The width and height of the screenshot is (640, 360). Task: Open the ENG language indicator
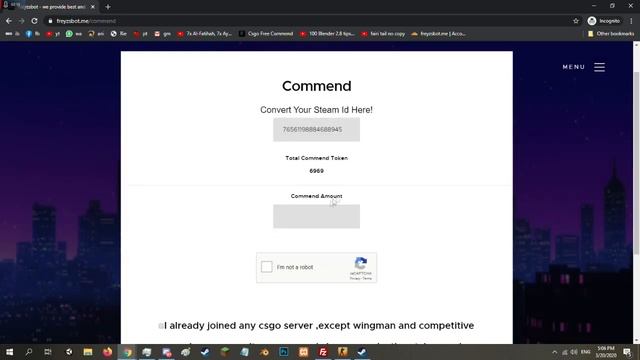[585, 352]
